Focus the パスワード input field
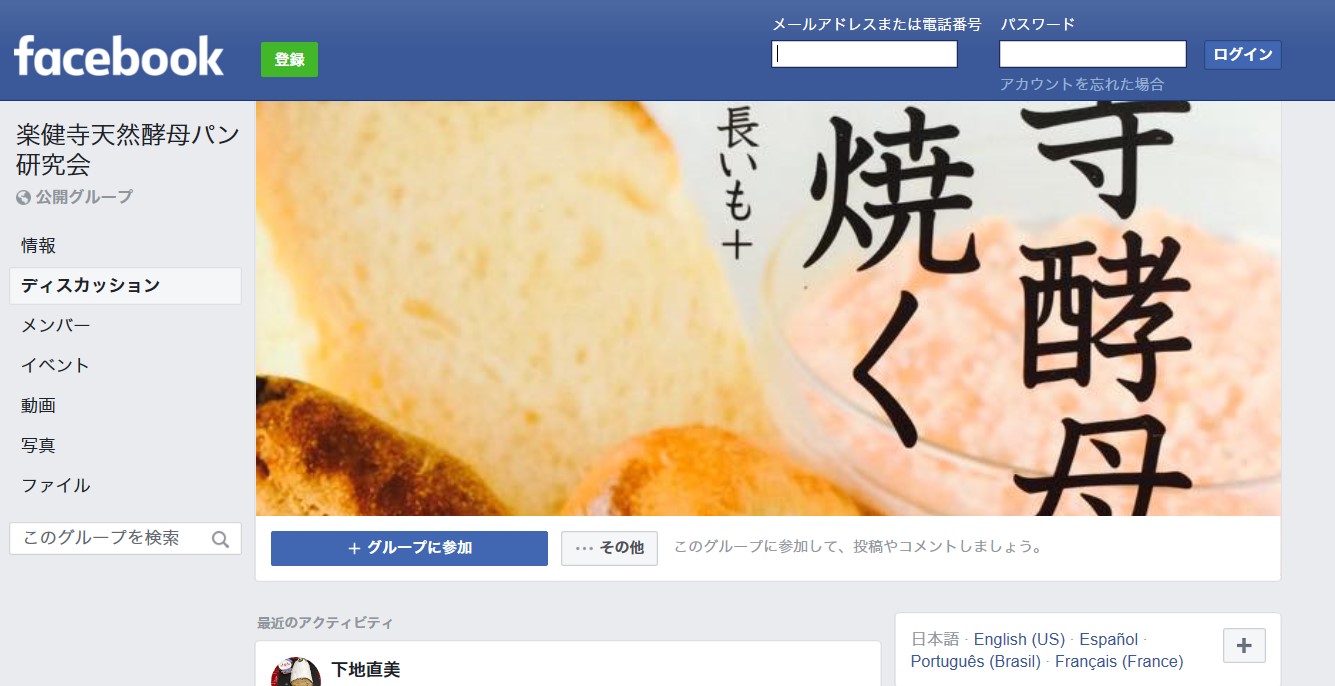 coord(1092,54)
